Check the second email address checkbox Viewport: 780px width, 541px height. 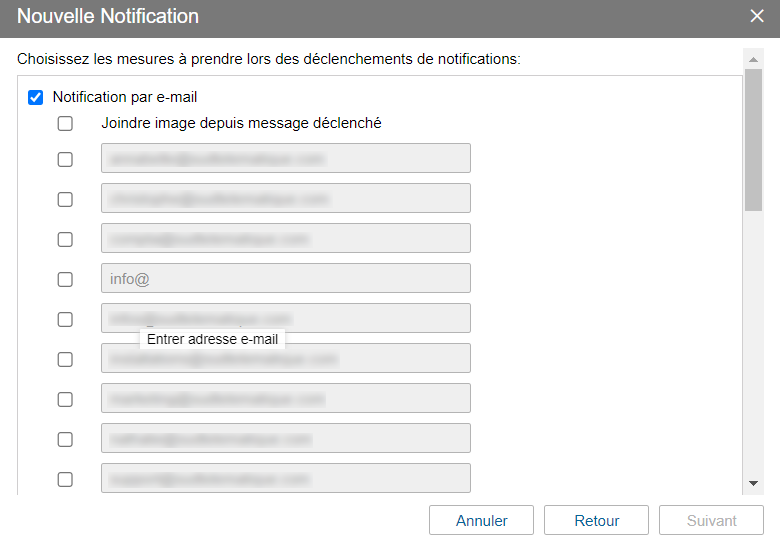coord(65,199)
